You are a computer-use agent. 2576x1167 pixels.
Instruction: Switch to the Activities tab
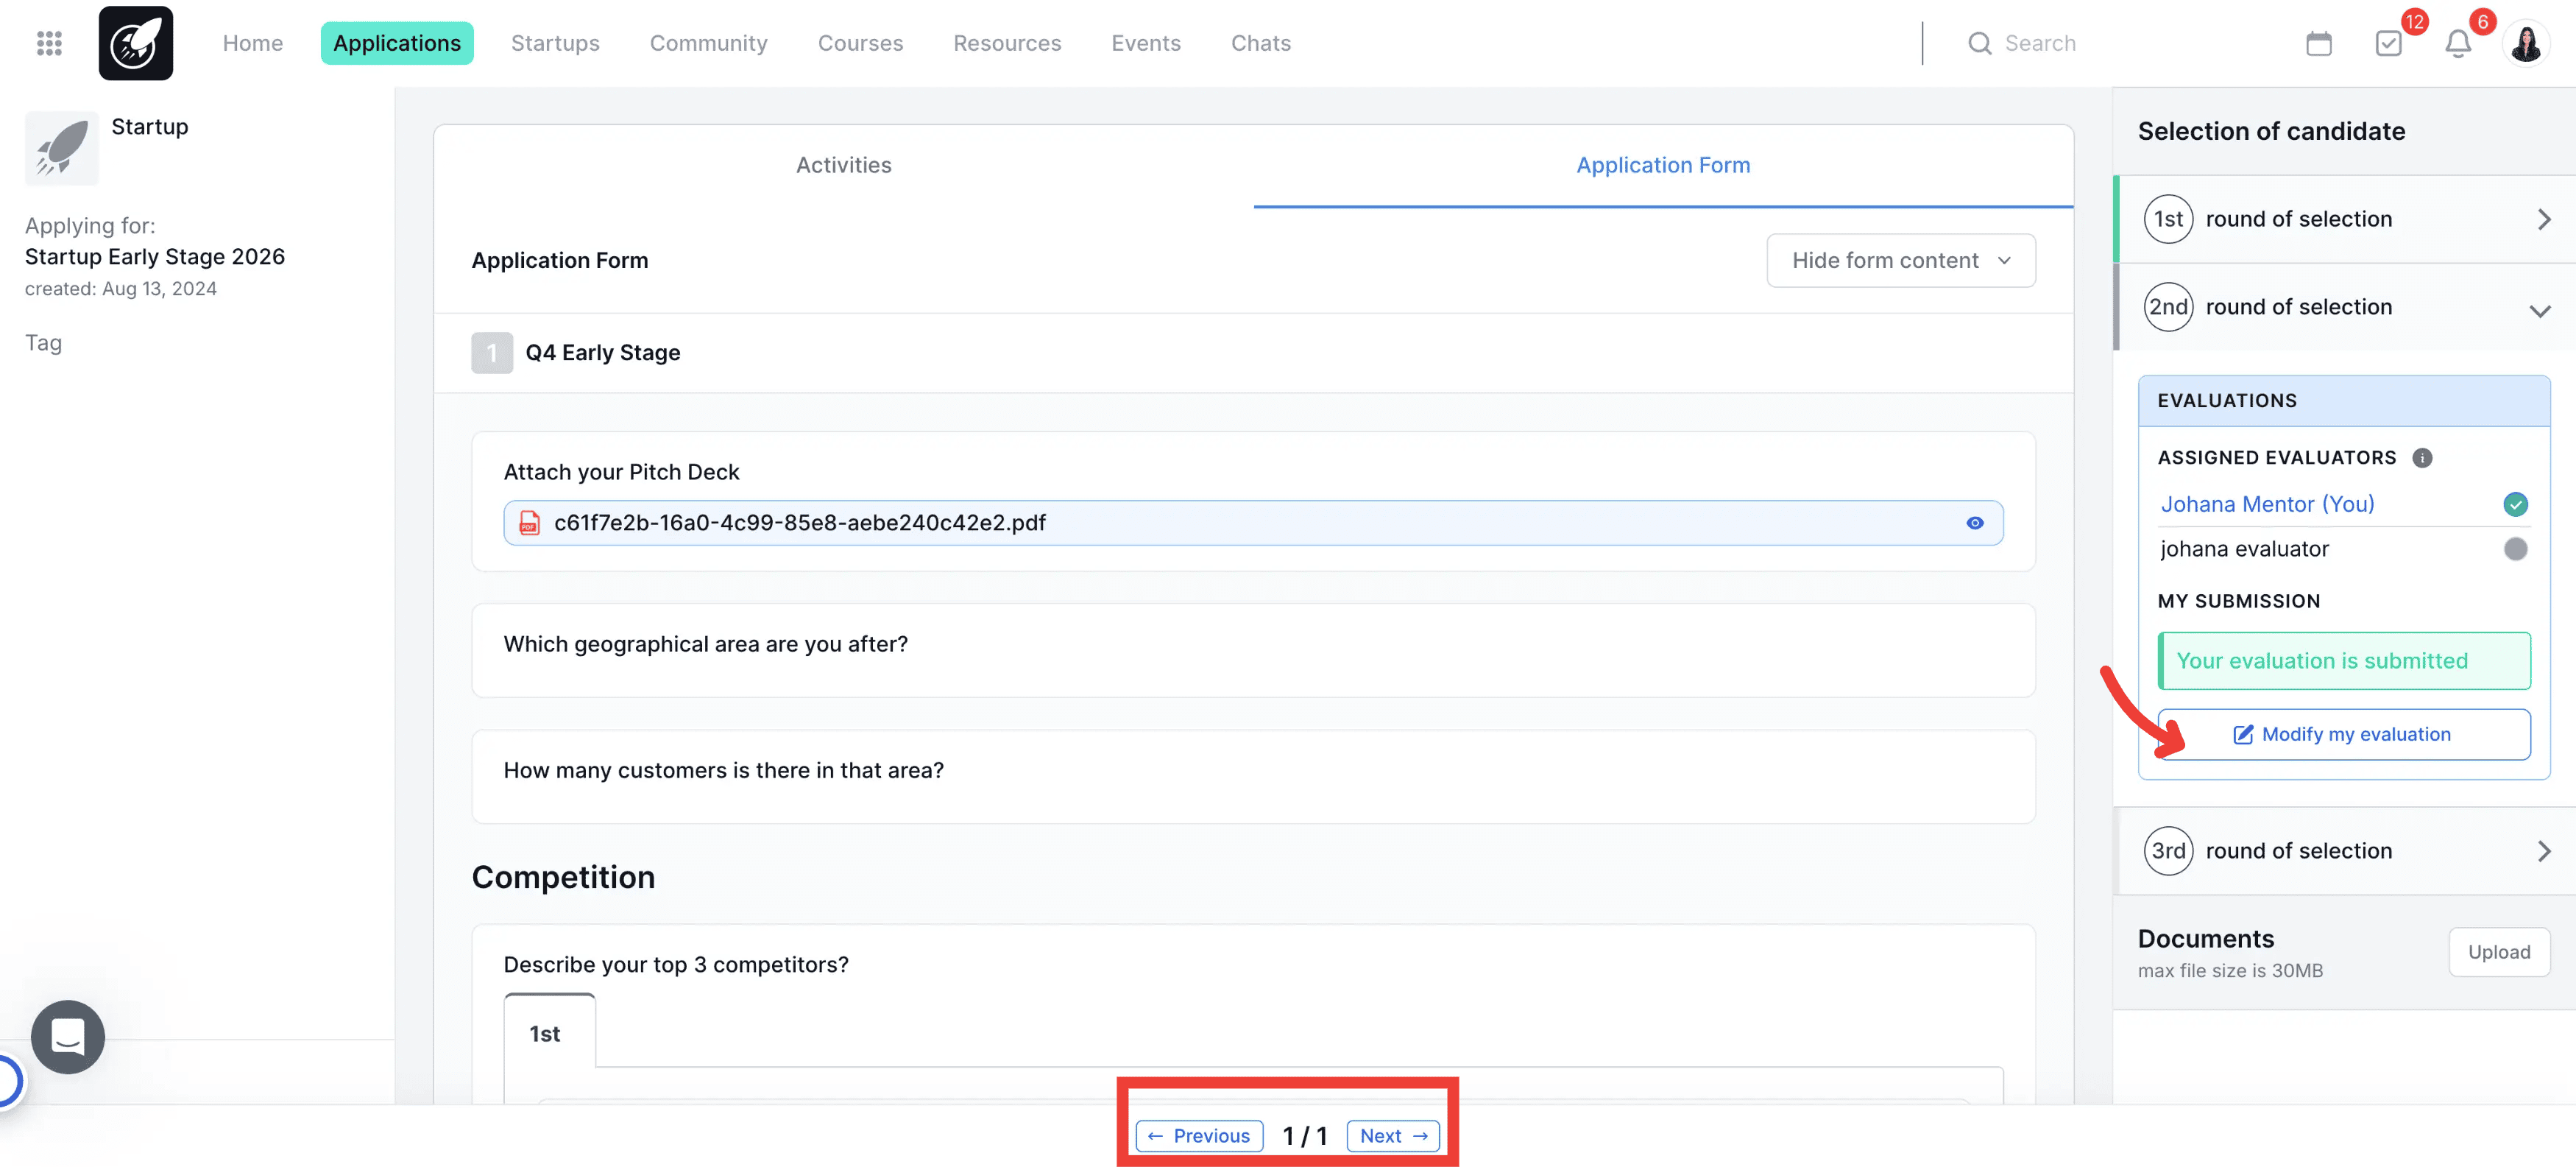click(843, 165)
